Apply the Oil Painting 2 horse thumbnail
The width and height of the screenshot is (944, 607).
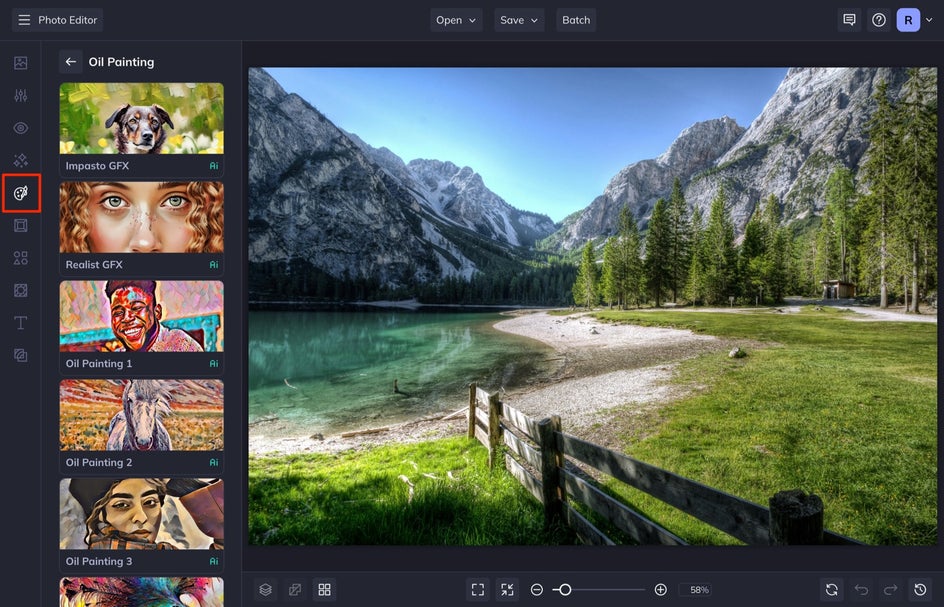click(141, 415)
